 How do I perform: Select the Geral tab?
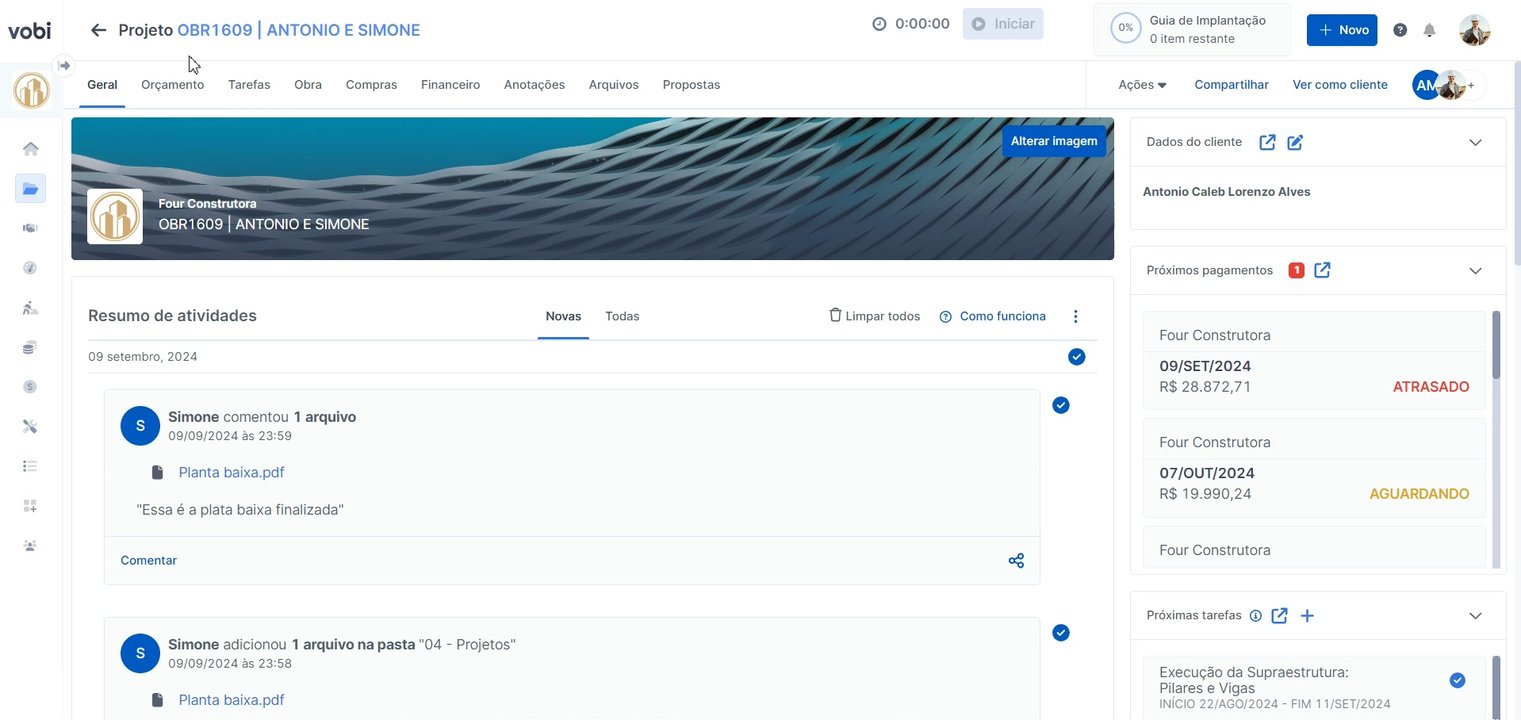click(102, 85)
